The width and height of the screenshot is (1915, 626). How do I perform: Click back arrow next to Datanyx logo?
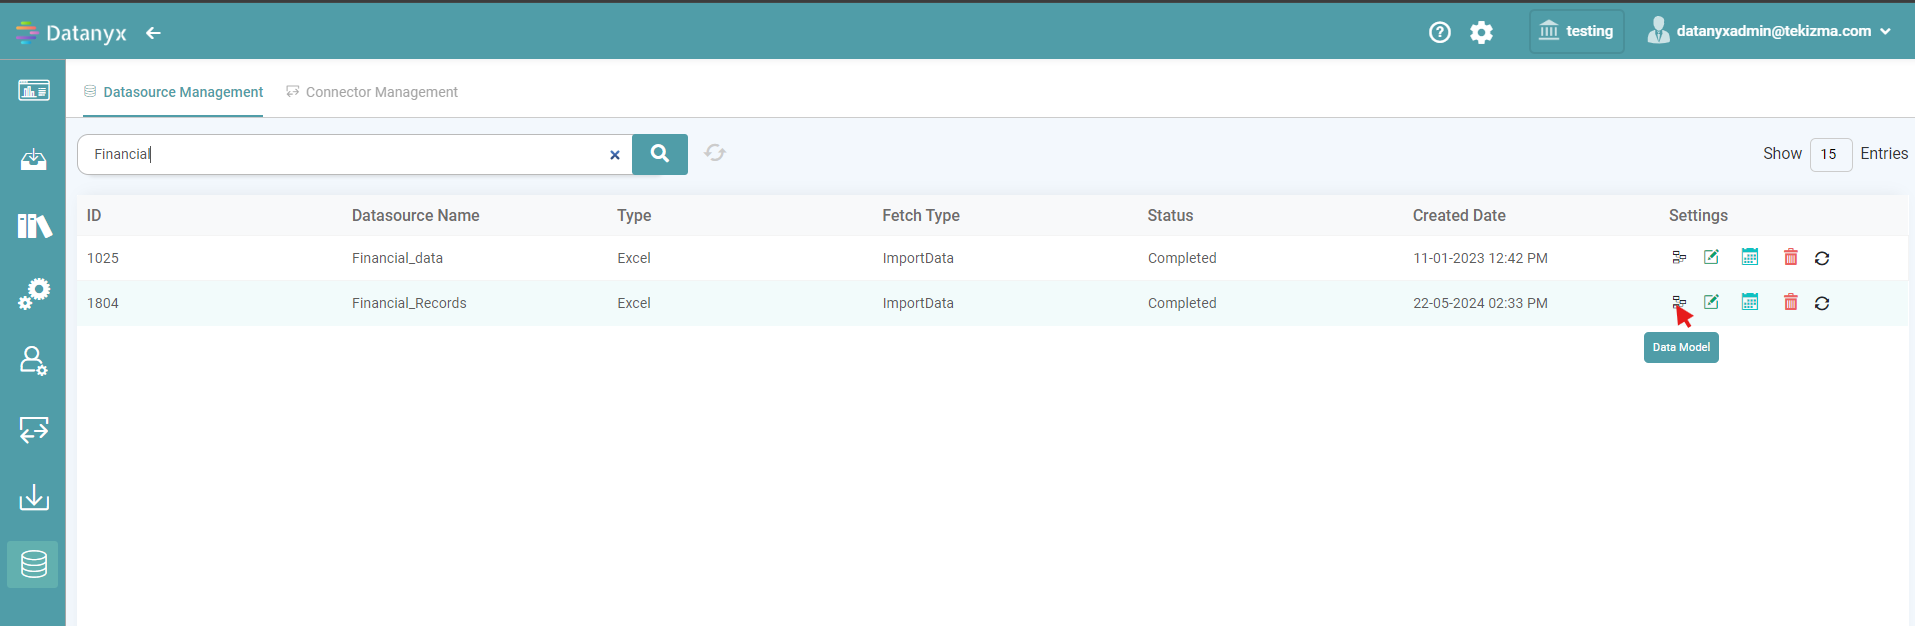[x=153, y=33]
